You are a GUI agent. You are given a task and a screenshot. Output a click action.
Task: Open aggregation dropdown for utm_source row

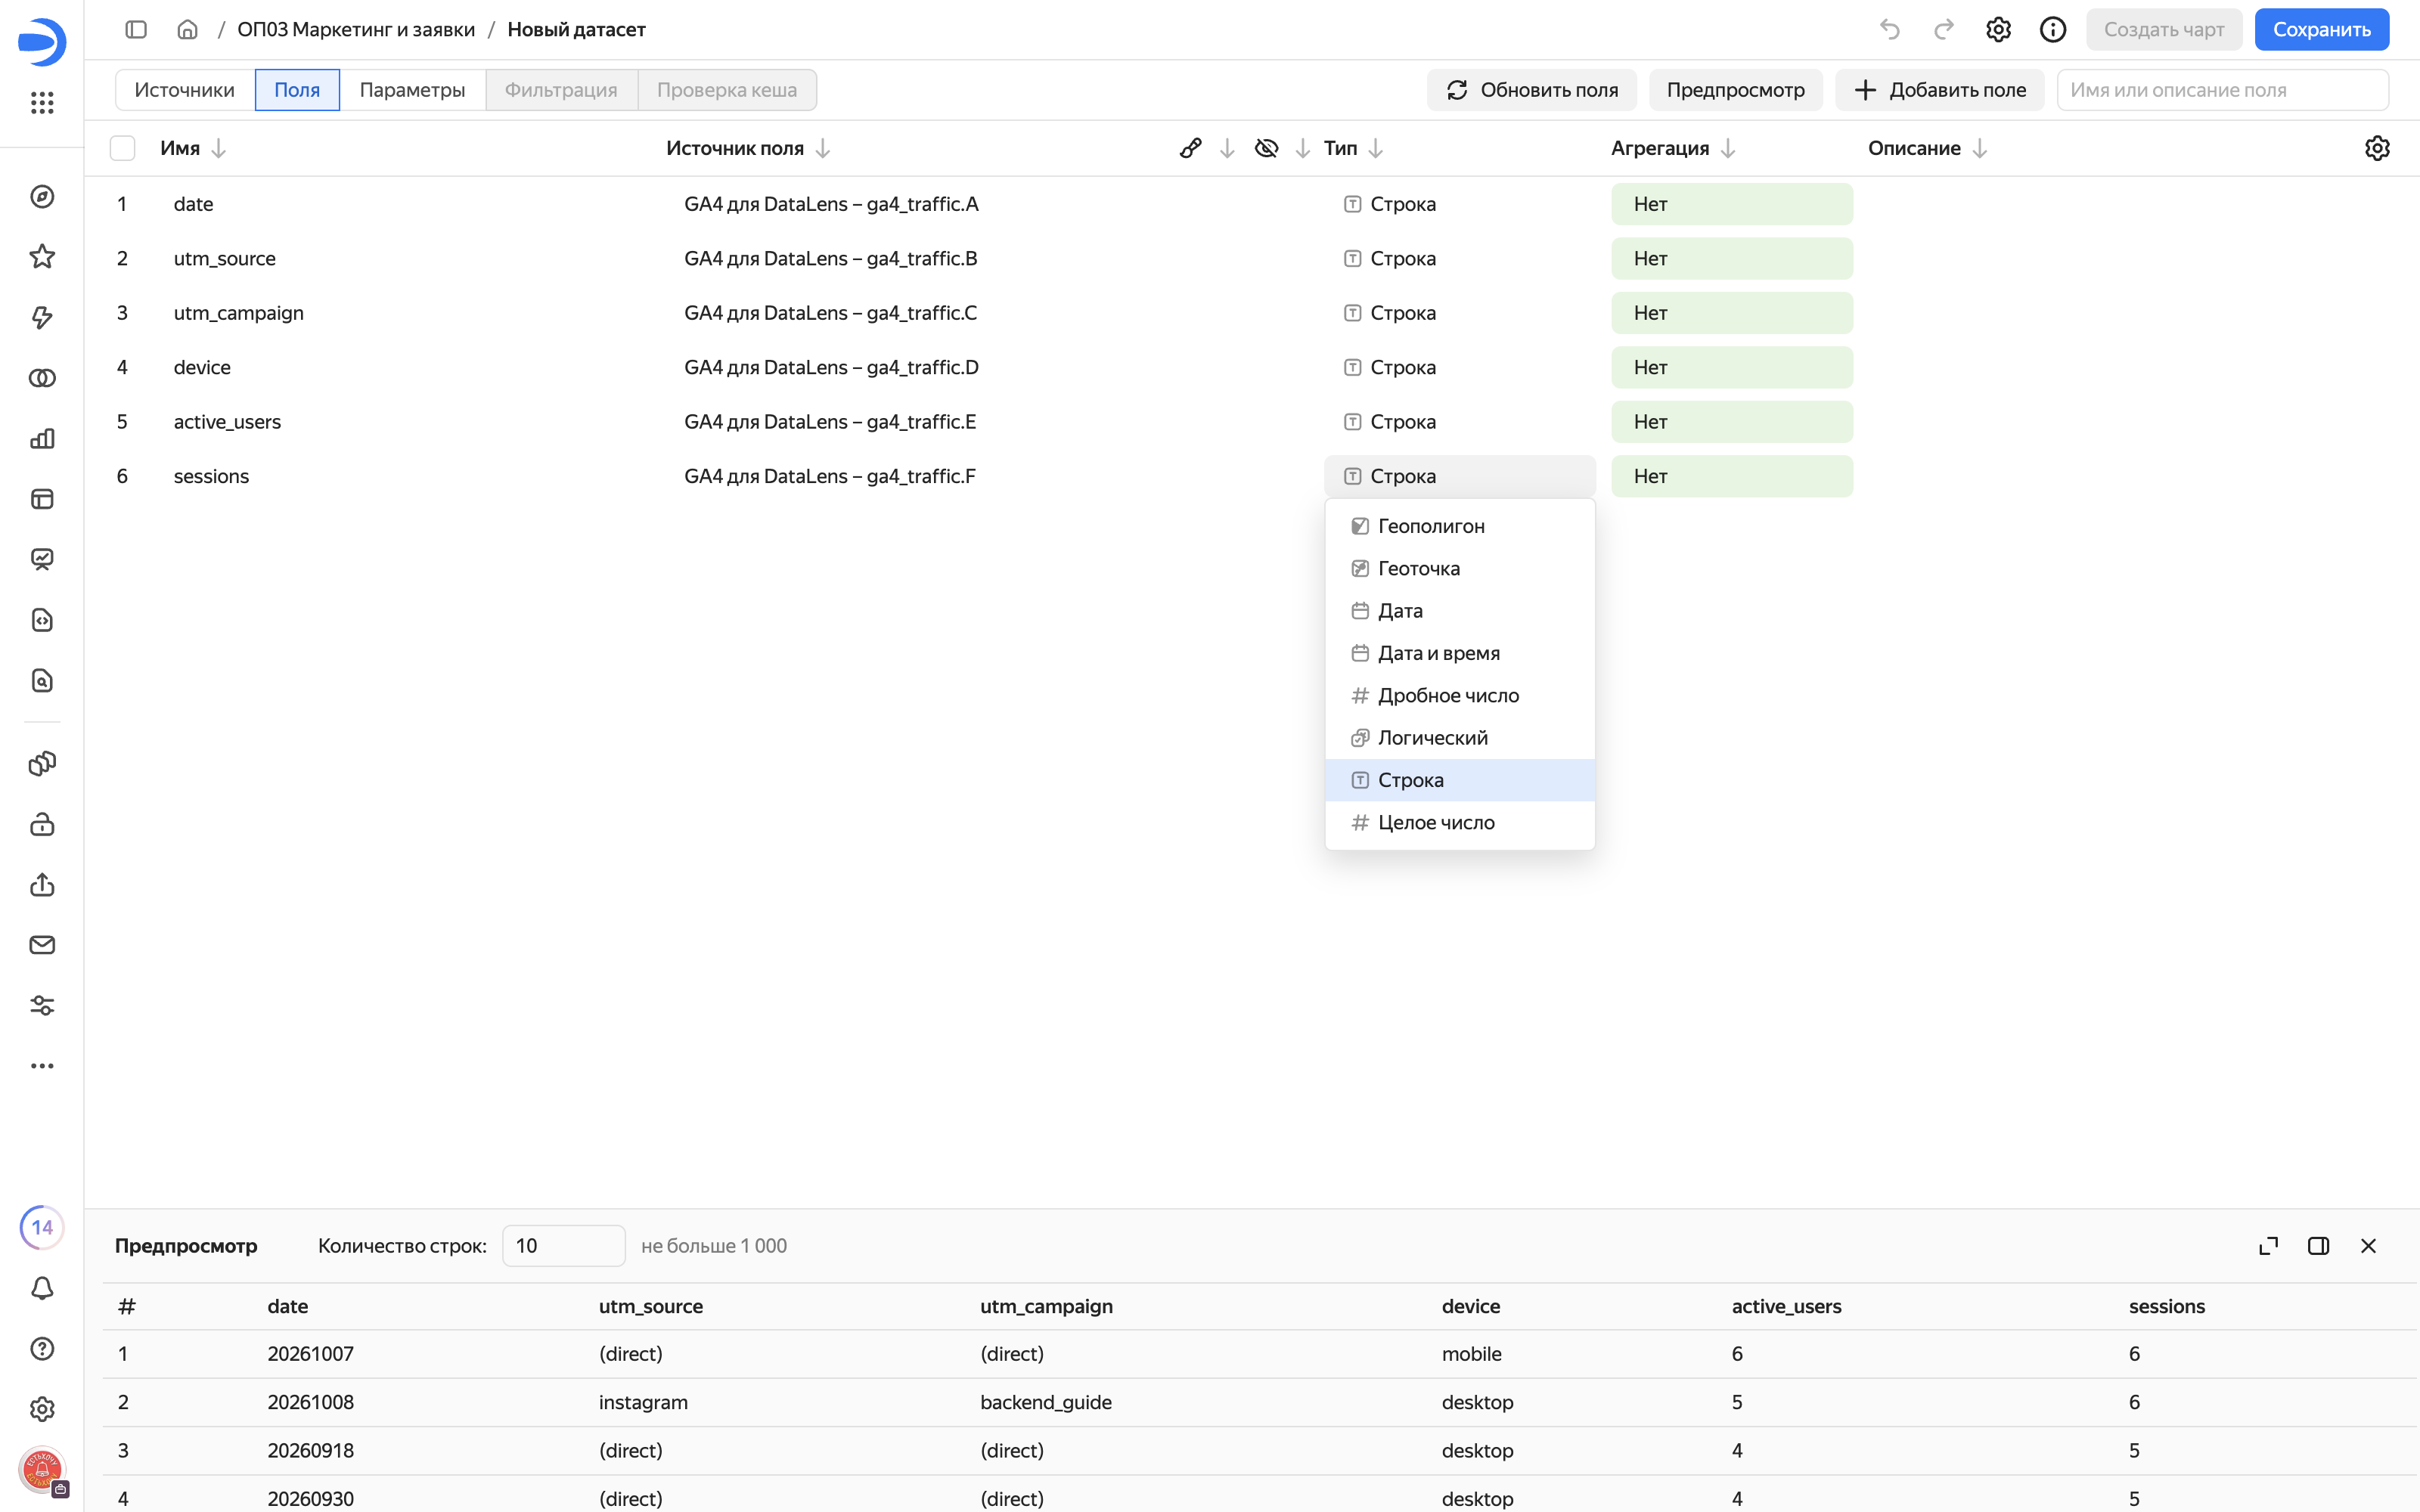pyautogui.click(x=1731, y=259)
